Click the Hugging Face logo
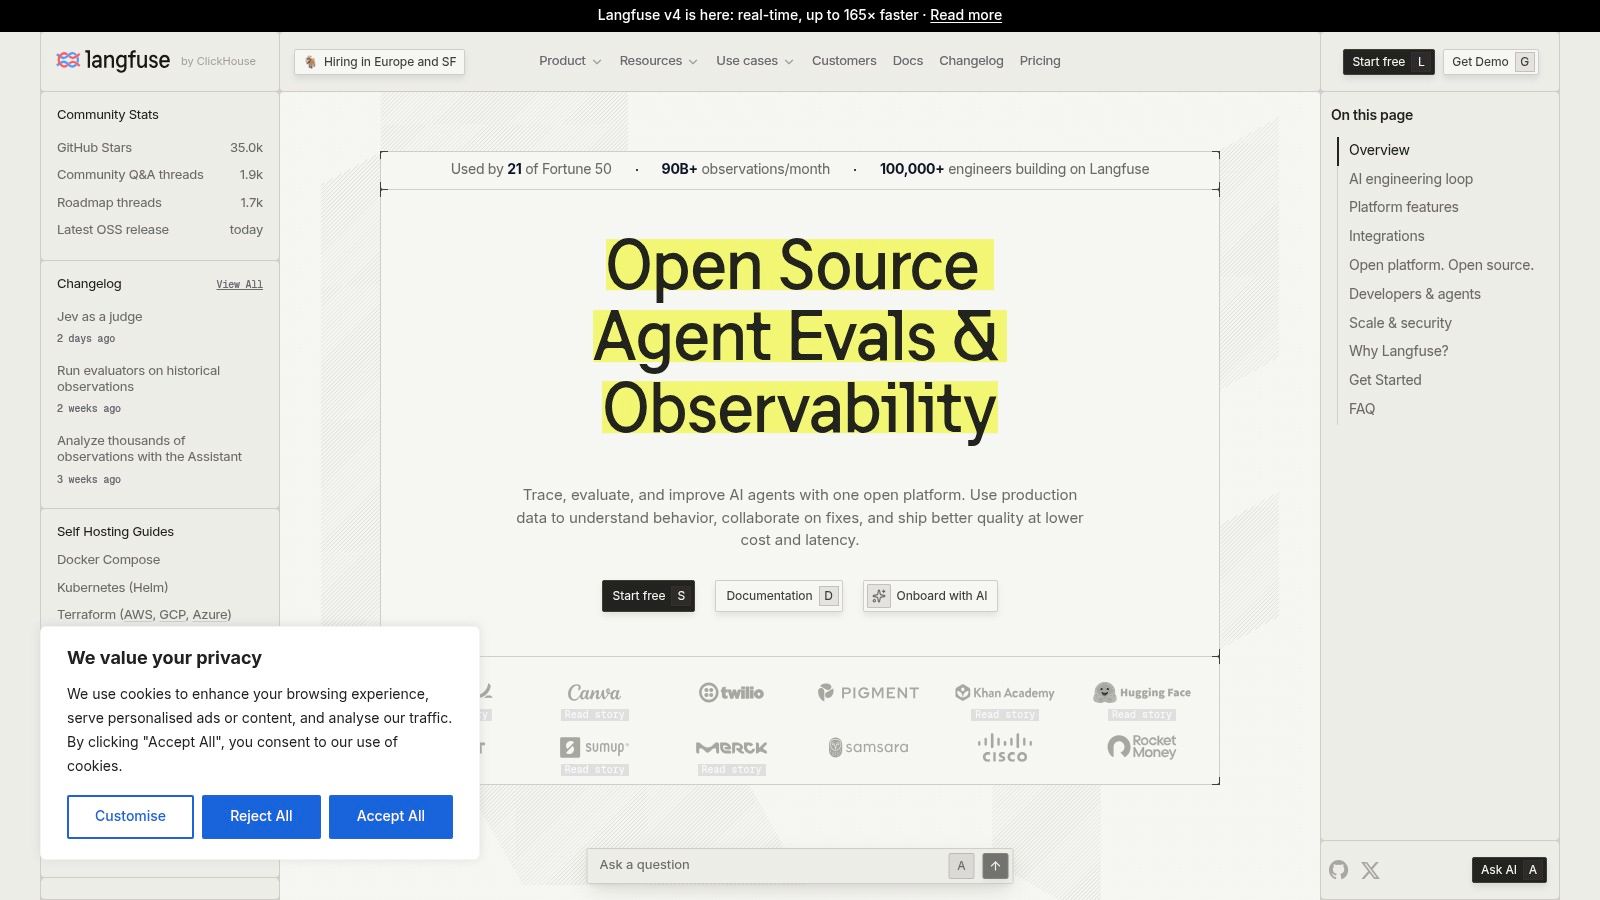Viewport: 1600px width, 900px height. pos(1142,692)
